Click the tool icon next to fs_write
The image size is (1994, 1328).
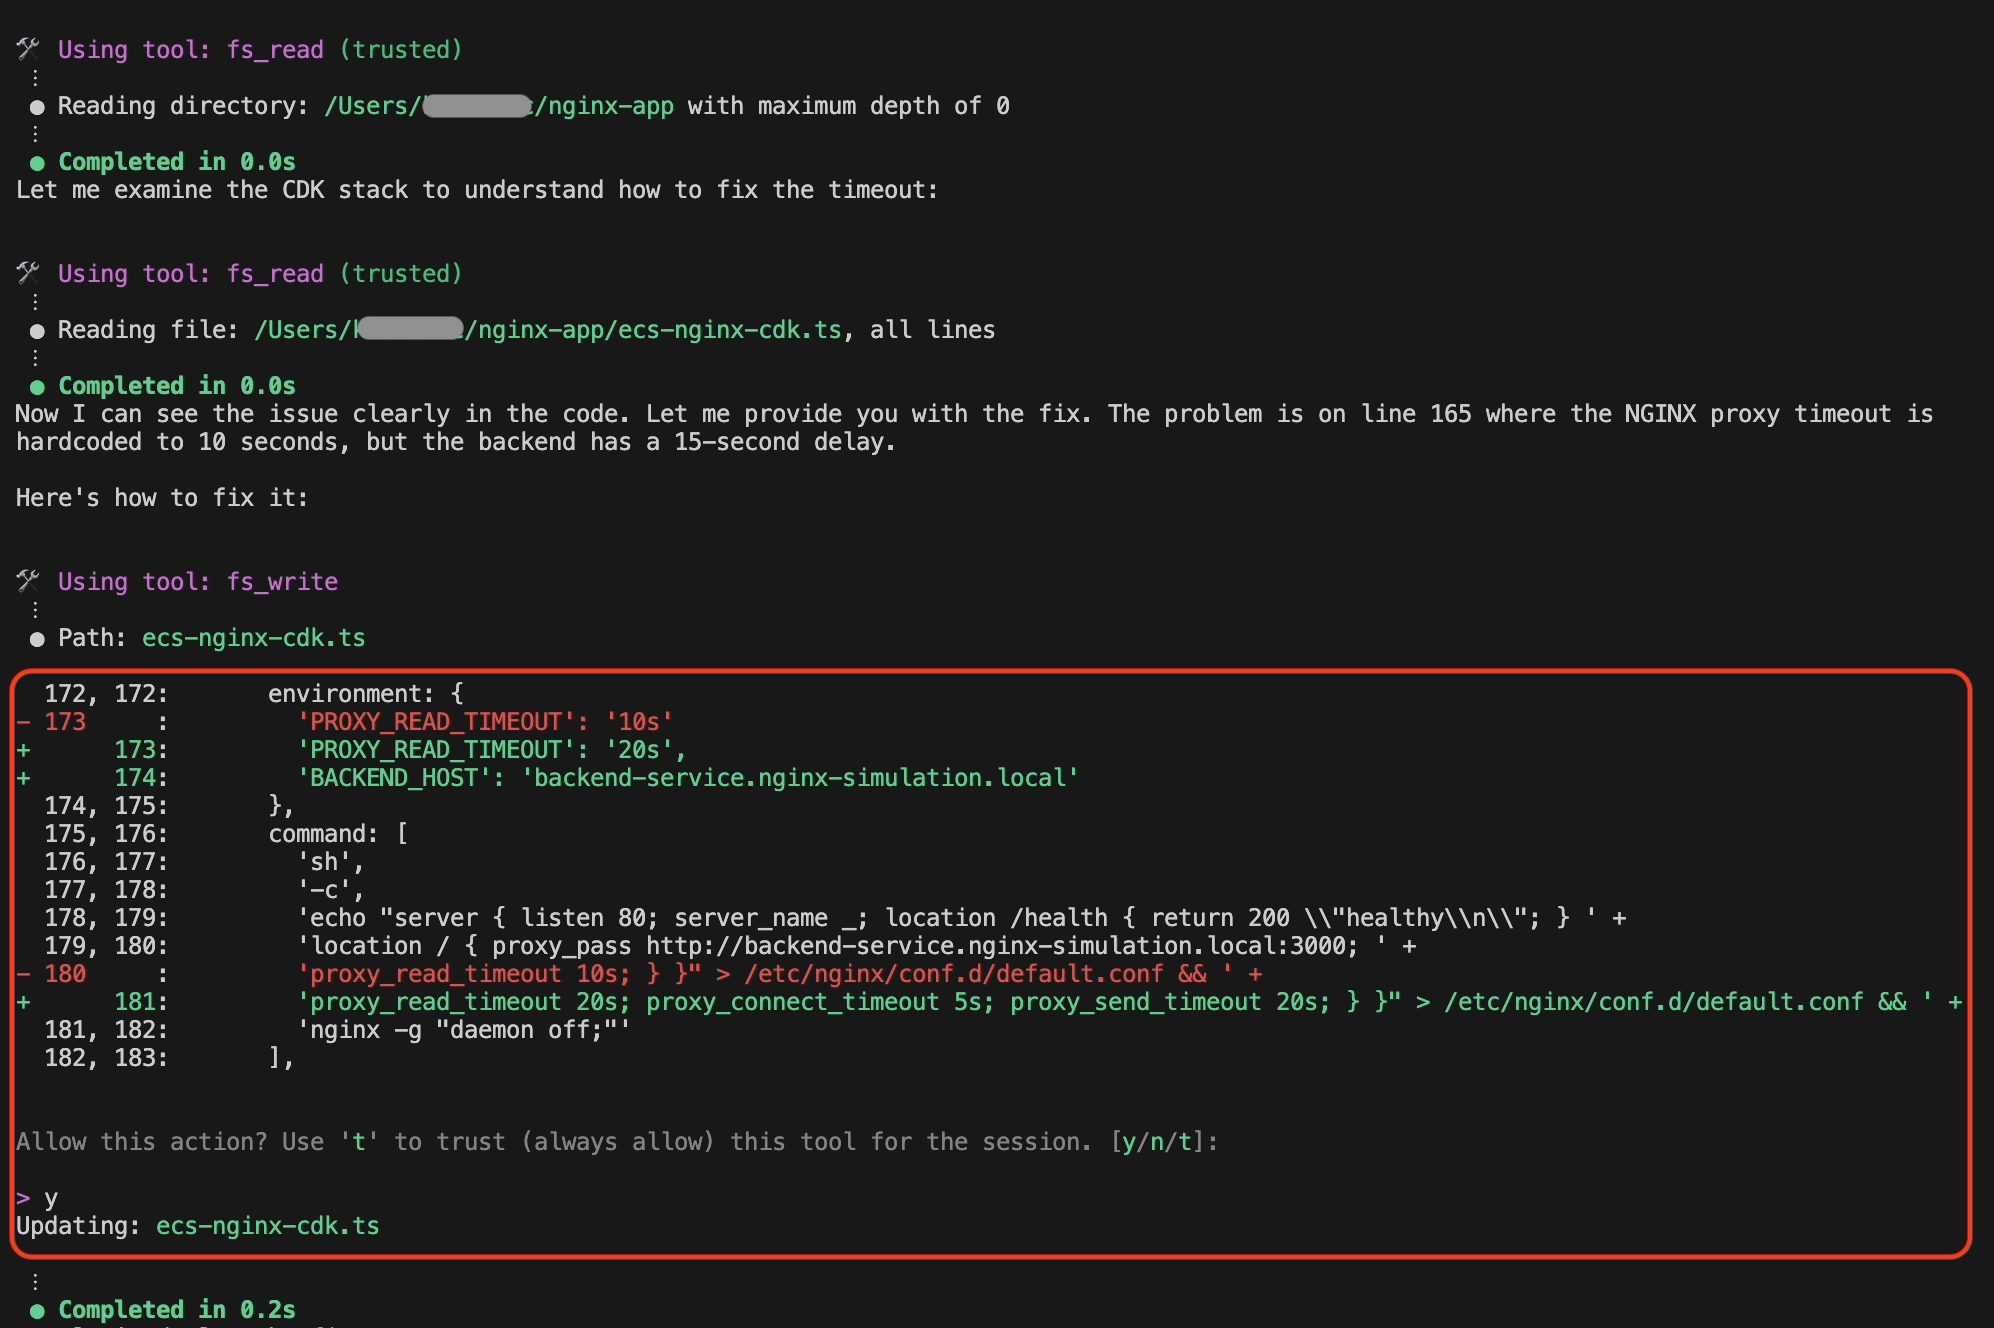(27, 581)
